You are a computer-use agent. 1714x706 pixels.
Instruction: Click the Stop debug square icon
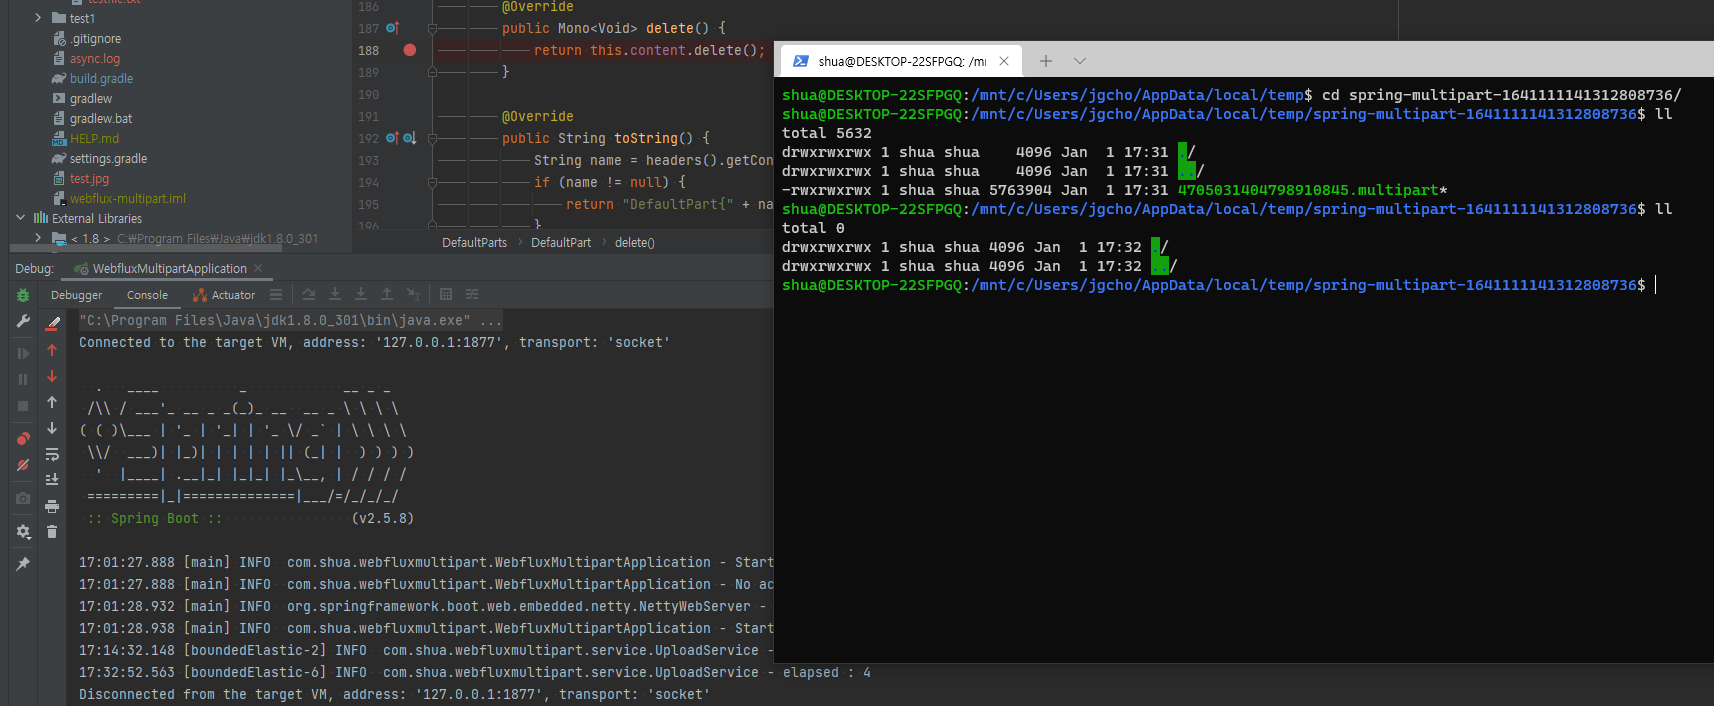click(23, 406)
